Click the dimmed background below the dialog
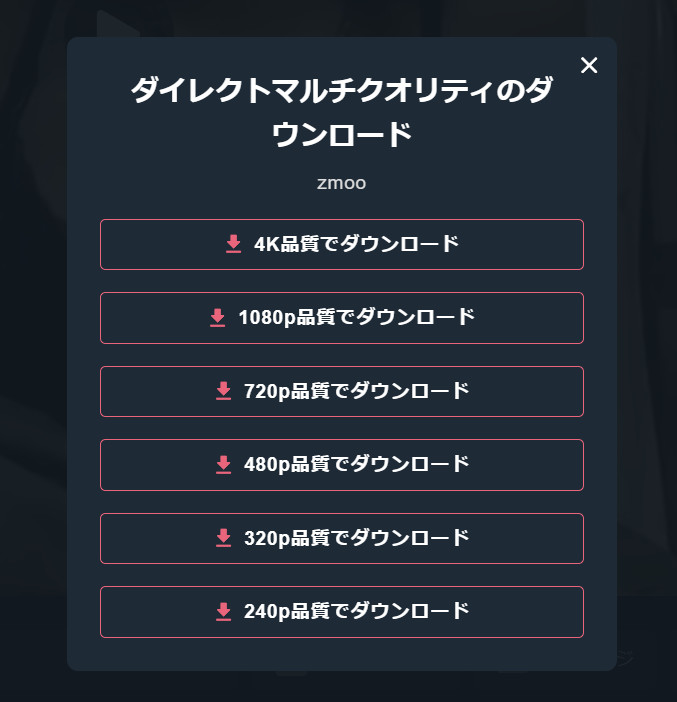 pyautogui.click(x=341, y=688)
